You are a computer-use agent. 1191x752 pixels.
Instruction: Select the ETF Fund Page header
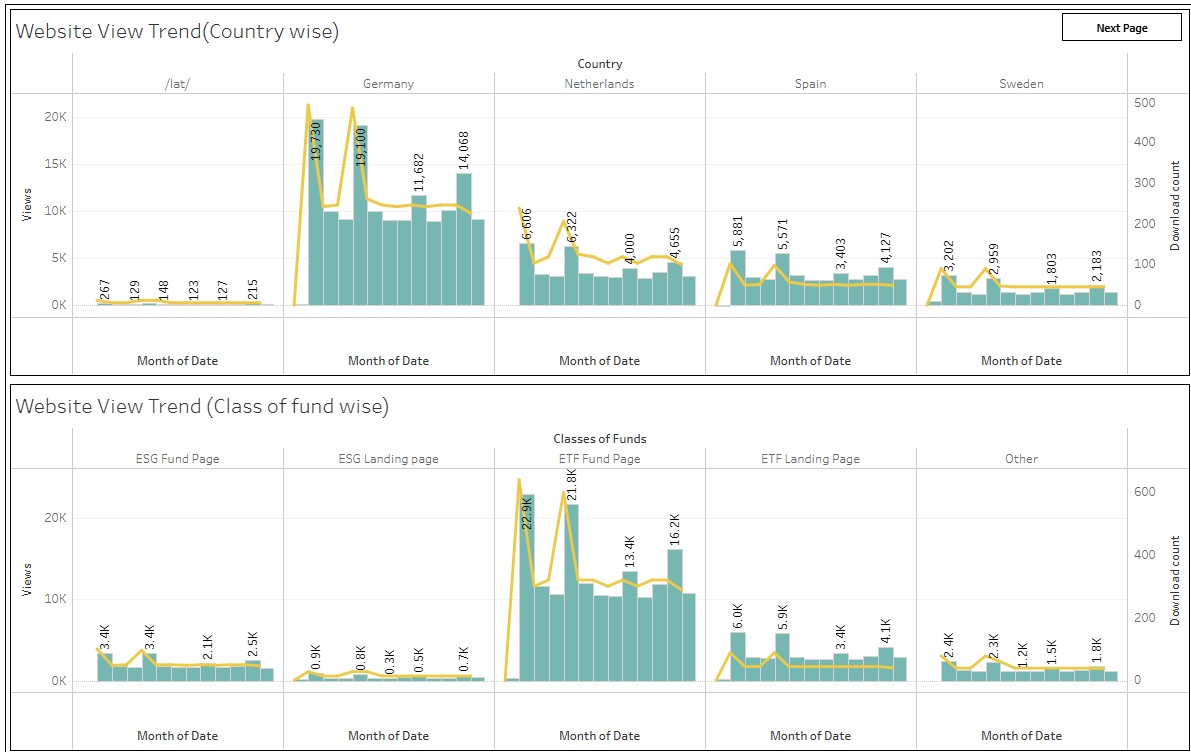[x=599, y=459]
